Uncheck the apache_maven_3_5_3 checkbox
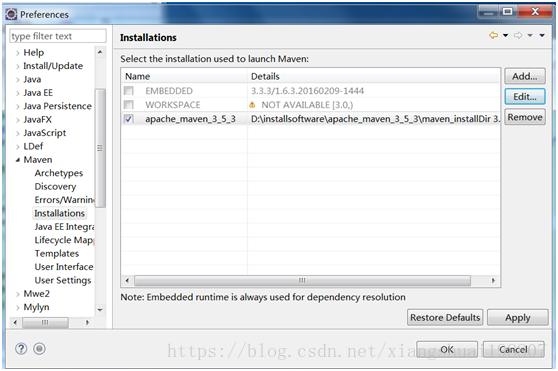 (x=129, y=118)
